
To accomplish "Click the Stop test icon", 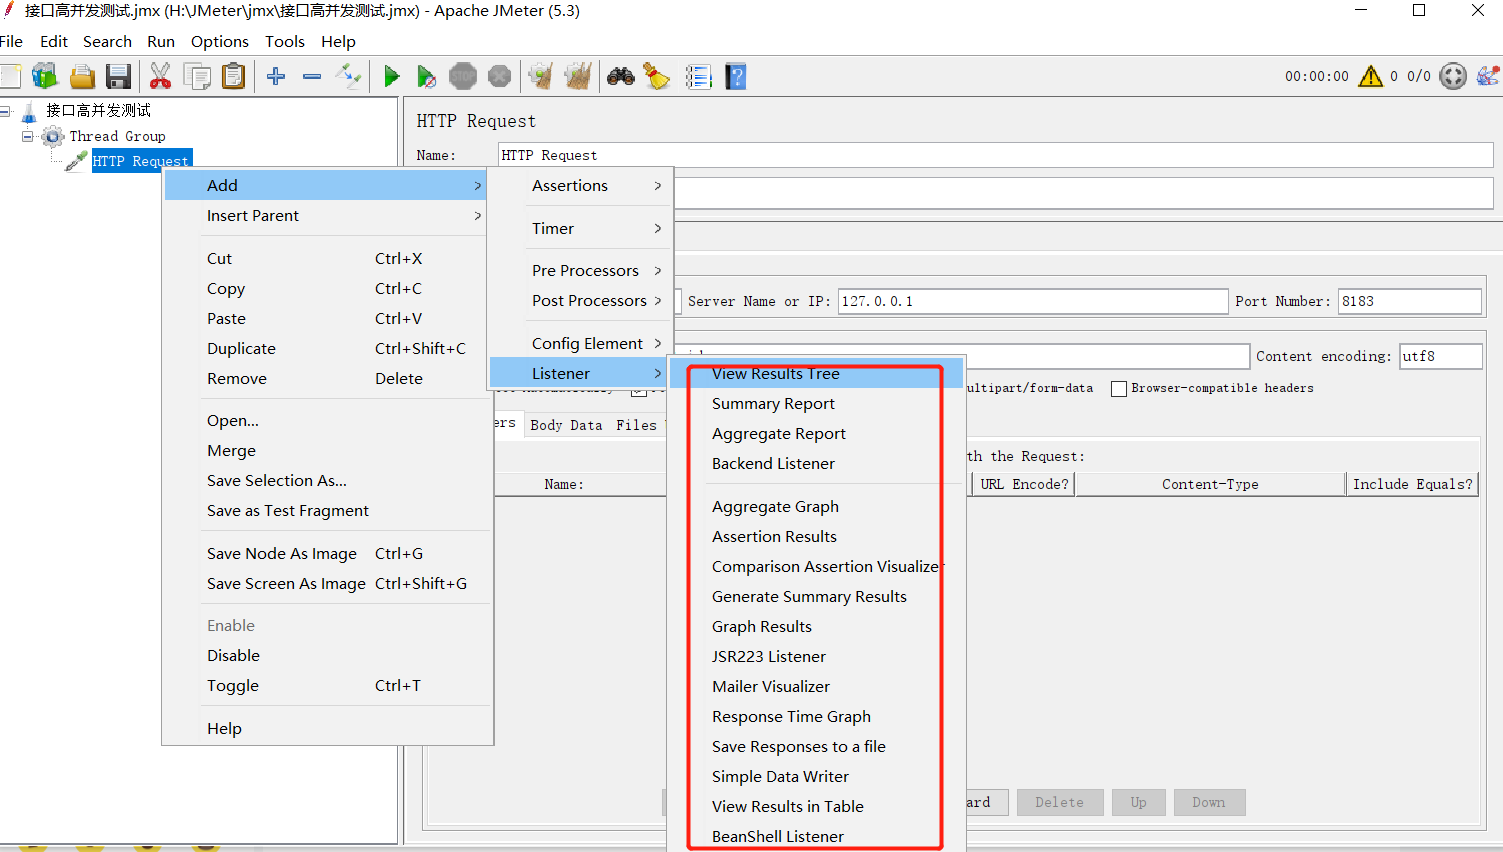I will tap(463, 76).
